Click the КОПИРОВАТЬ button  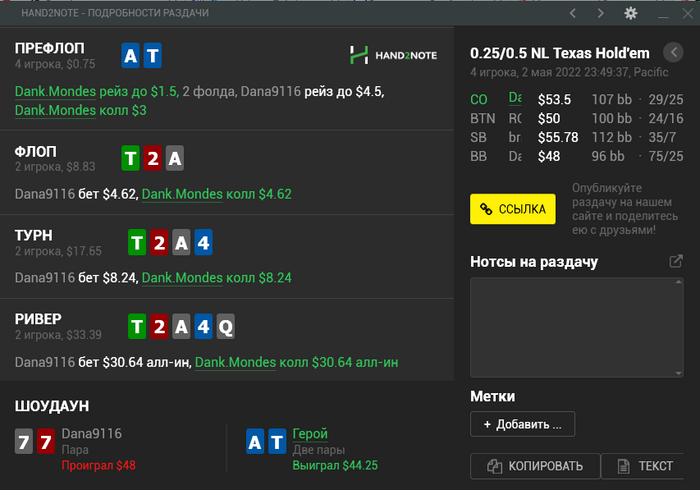tap(535, 466)
